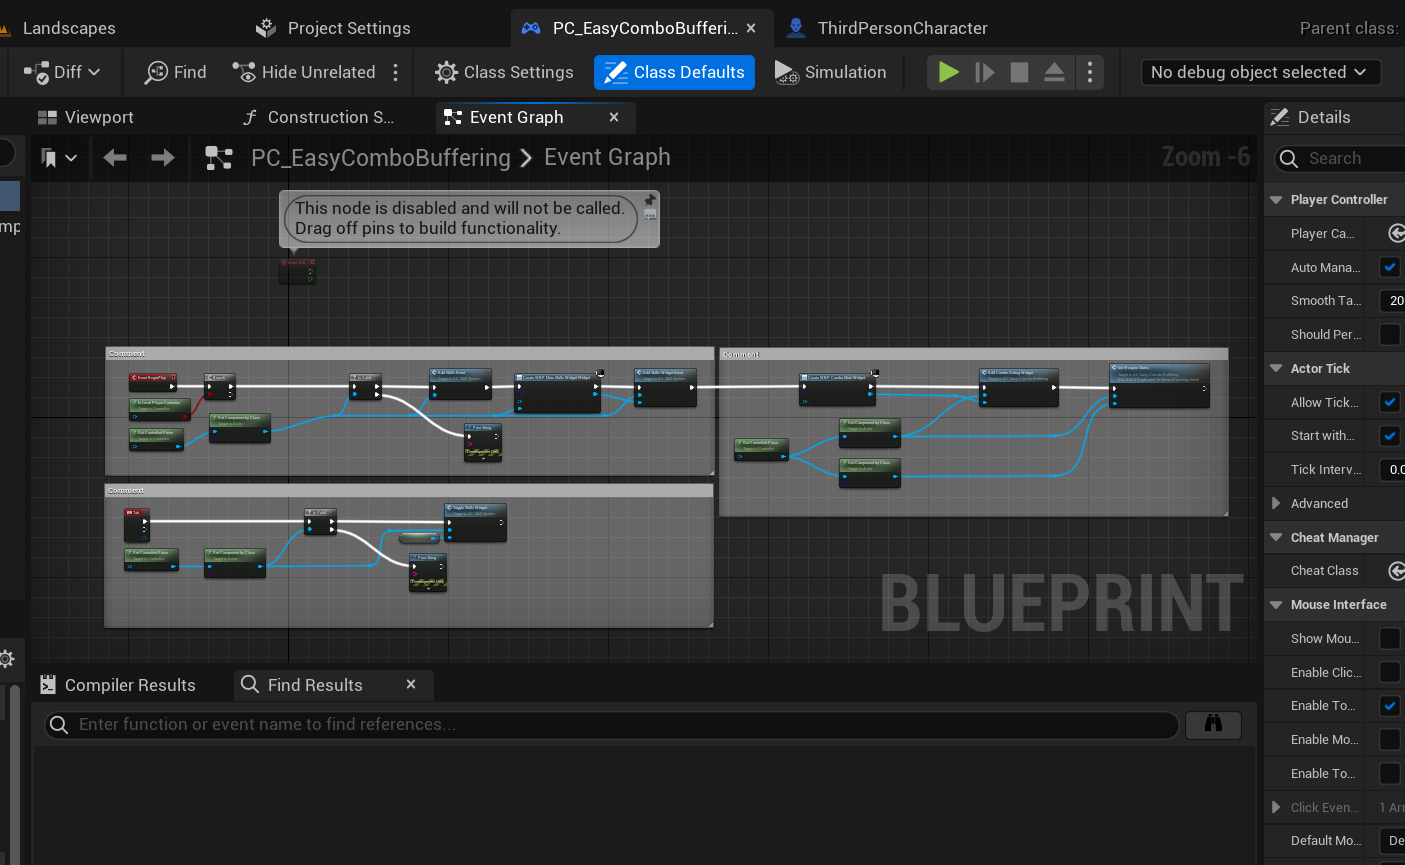This screenshot has height=865, width=1405.
Task: Collapse the Mouse Interface section in Details
Action: point(1276,604)
